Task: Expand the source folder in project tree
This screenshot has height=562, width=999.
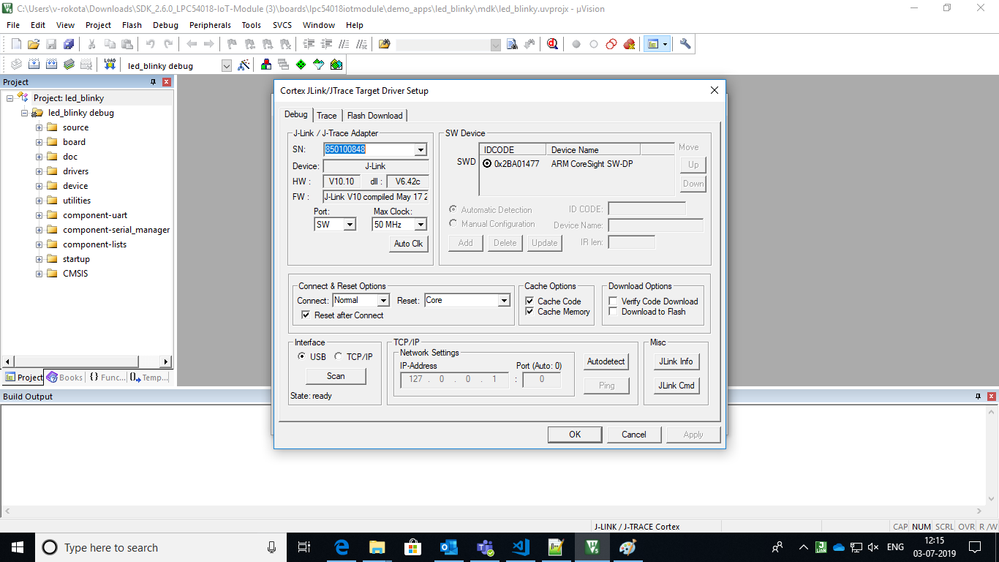Action: [39, 127]
